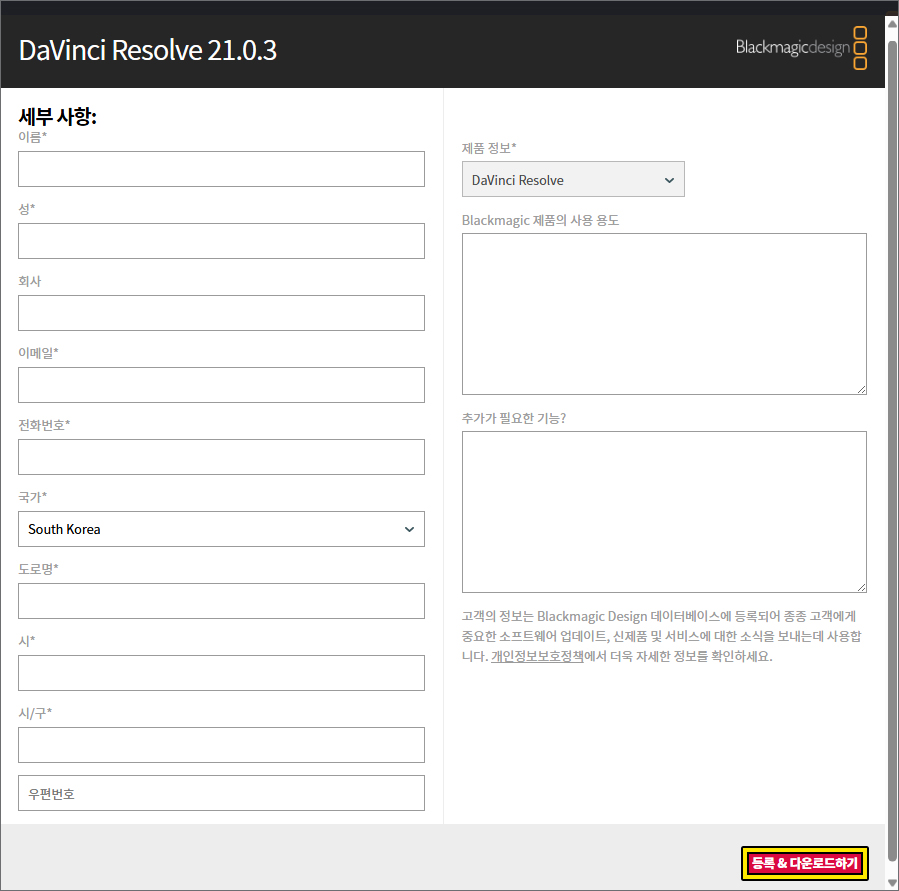The width and height of the screenshot is (899, 891).
Task: Focus the 우편번호 (postal code) field
Action: 221,794
